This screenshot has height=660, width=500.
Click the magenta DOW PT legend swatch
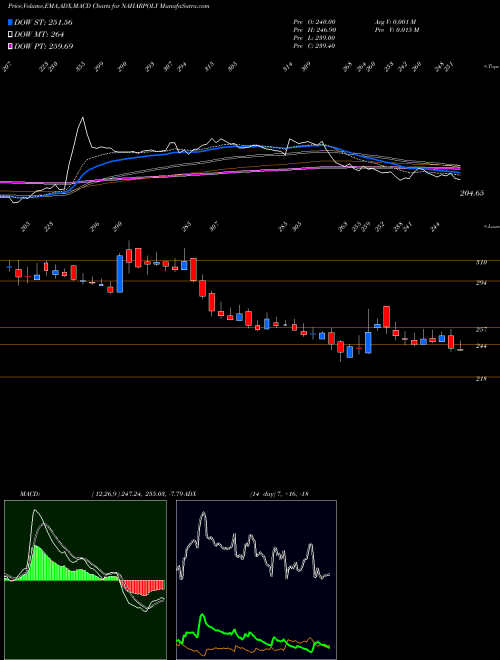[x=11, y=46]
